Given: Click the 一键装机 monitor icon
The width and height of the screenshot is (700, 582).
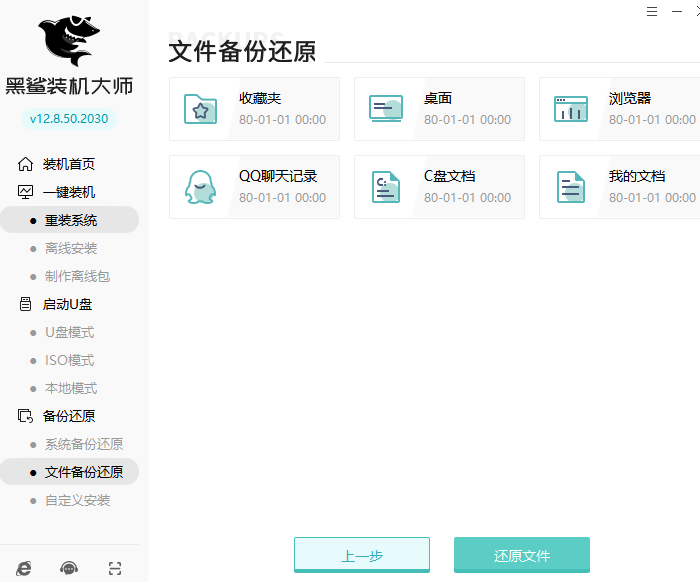Looking at the screenshot, I should point(25,192).
